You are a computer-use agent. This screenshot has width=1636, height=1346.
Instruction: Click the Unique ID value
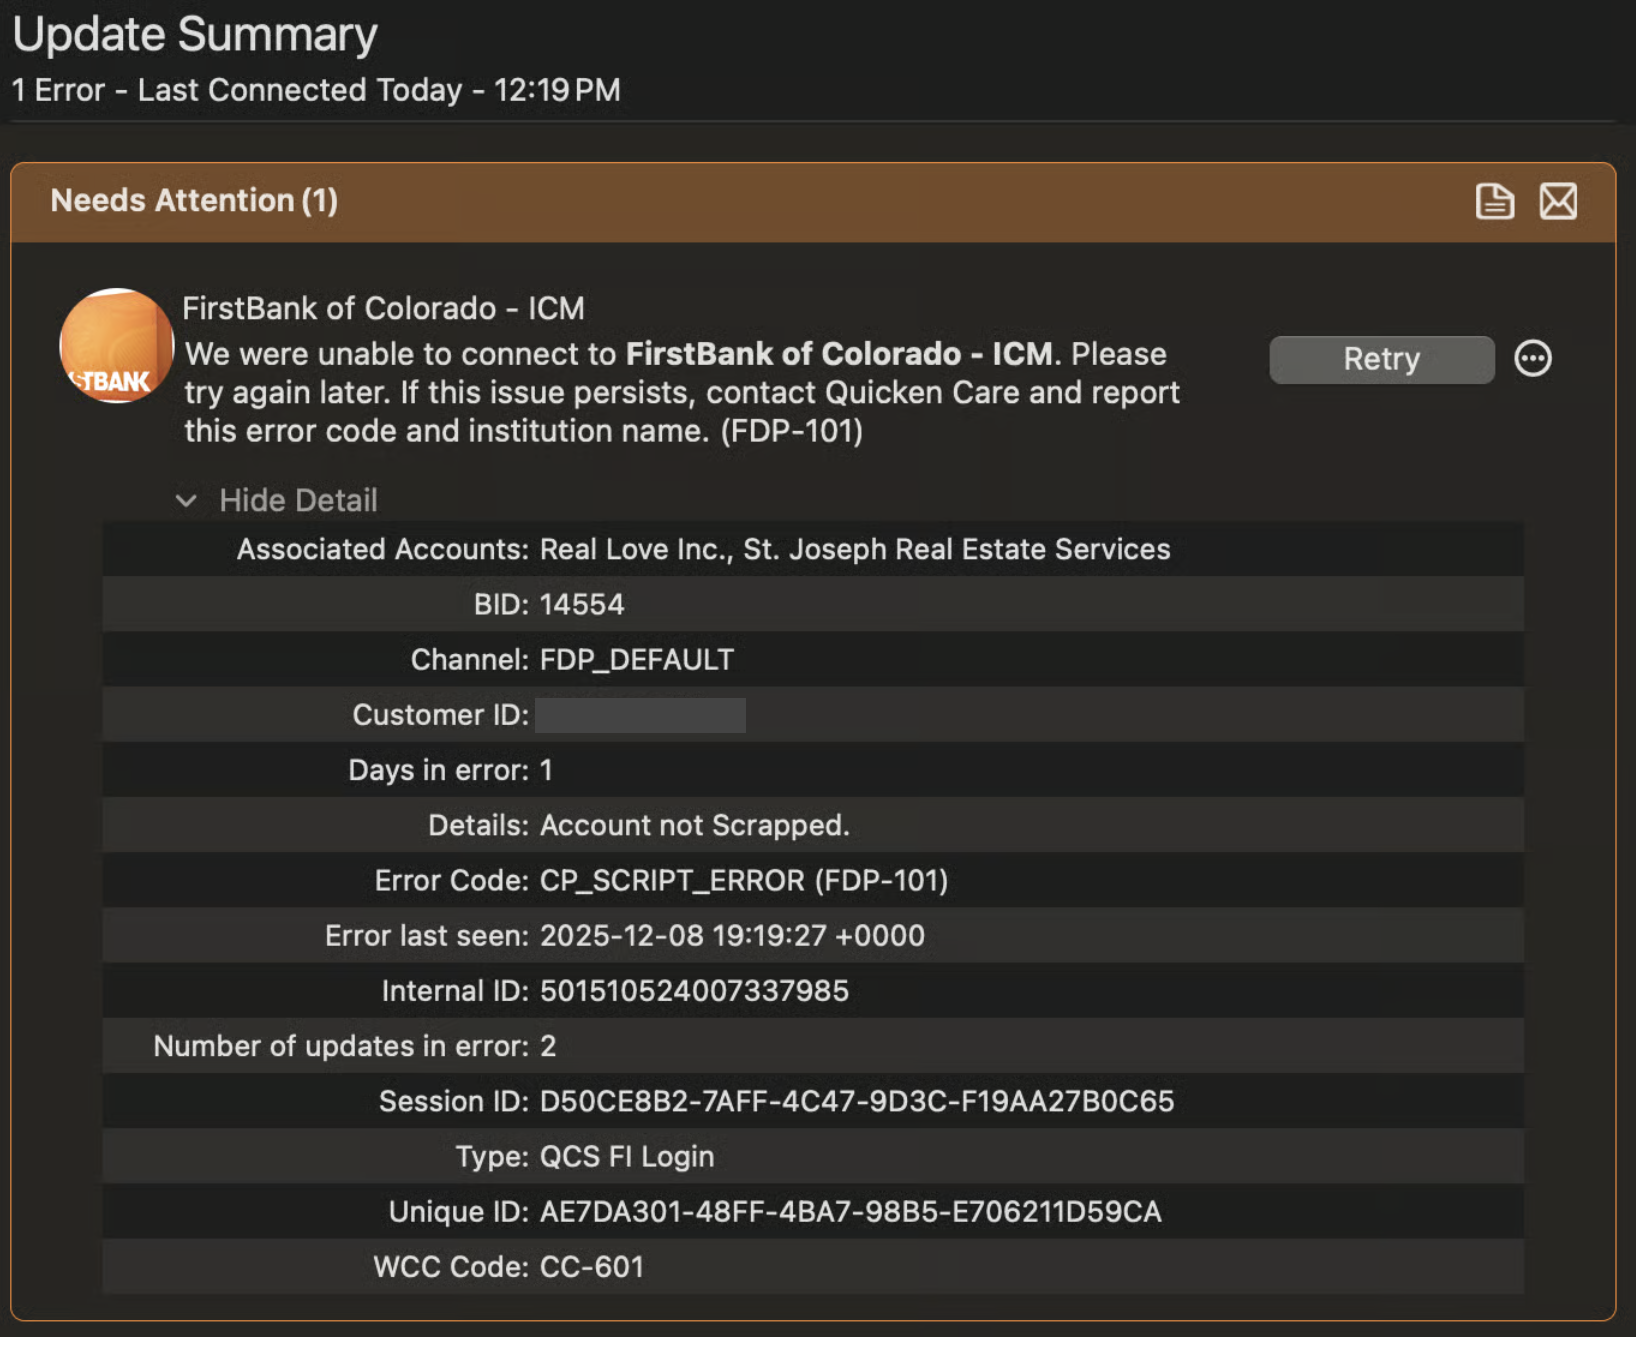coord(851,1212)
